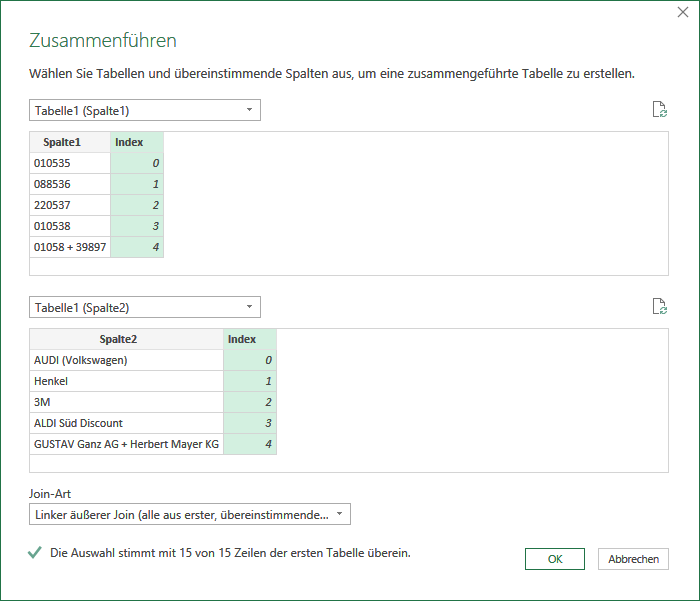Screen dimensions: 700x601
Task: Open the Tabelle1 (Spalte1) dropdown
Action: click(145, 110)
